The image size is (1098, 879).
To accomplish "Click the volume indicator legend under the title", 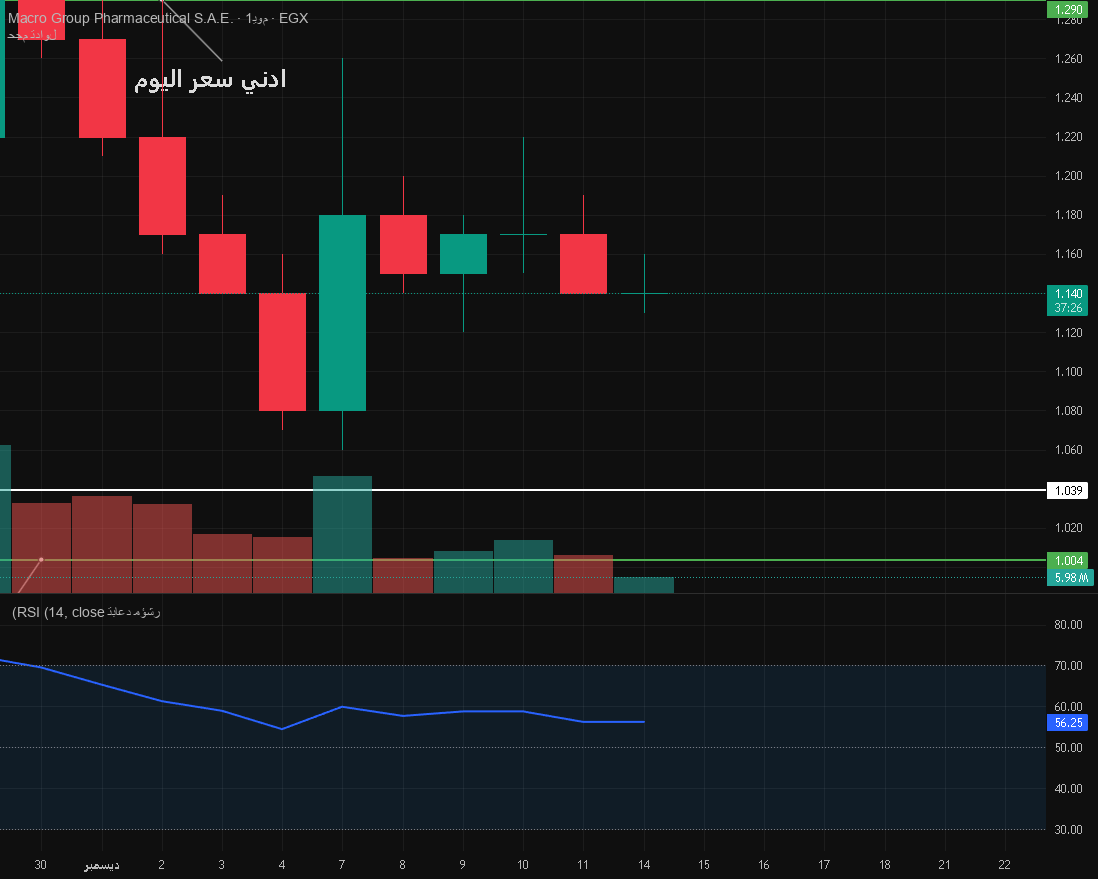I will click(x=32, y=35).
